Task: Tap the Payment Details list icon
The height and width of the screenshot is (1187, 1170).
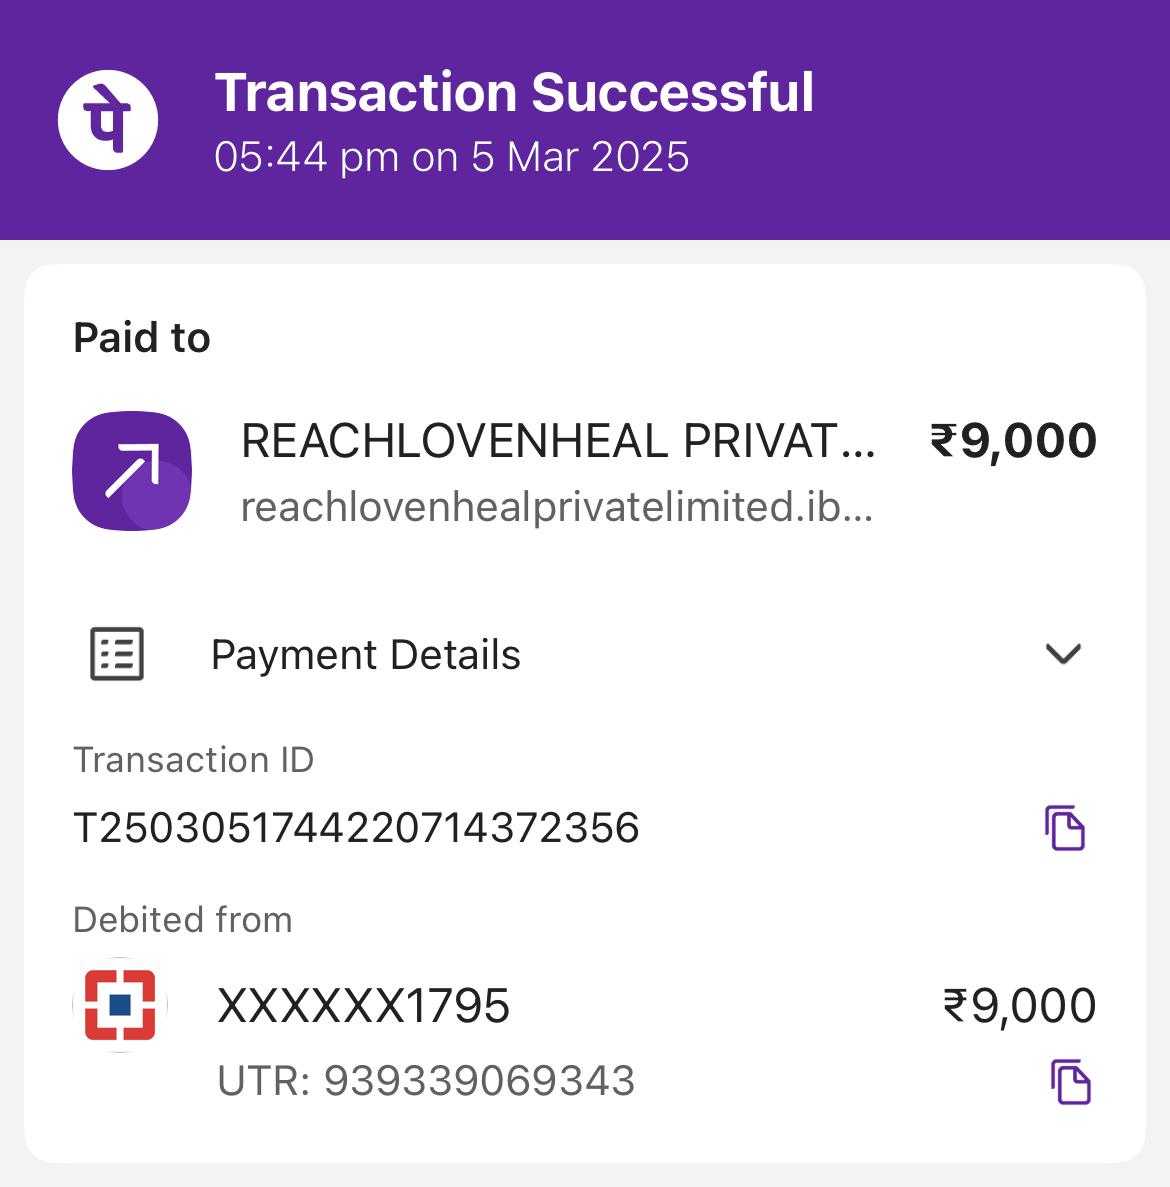Action: [x=117, y=654]
